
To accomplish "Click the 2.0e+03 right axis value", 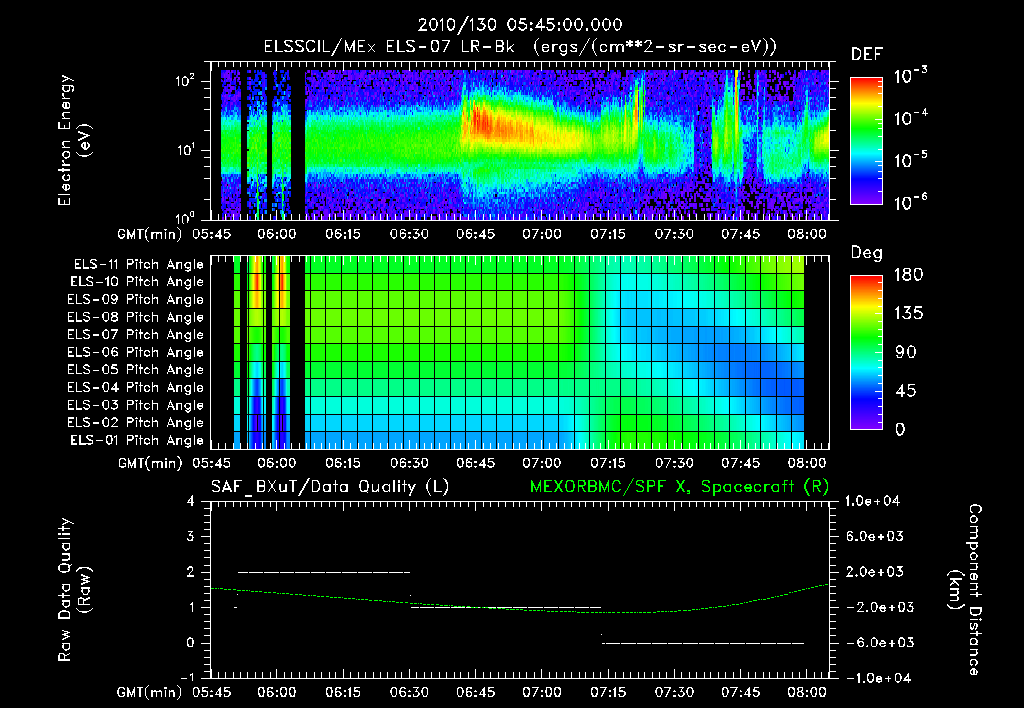I will 876,572.
